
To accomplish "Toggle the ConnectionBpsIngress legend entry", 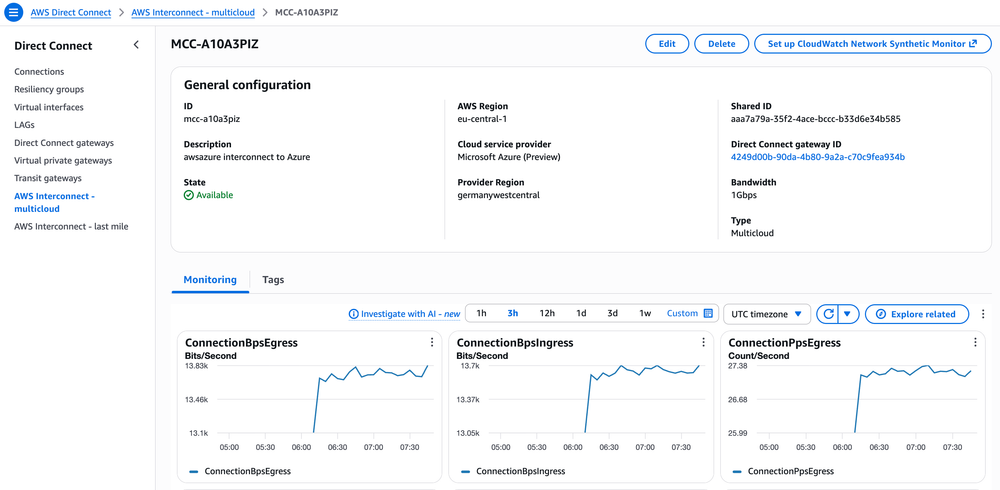I will [x=513, y=471].
